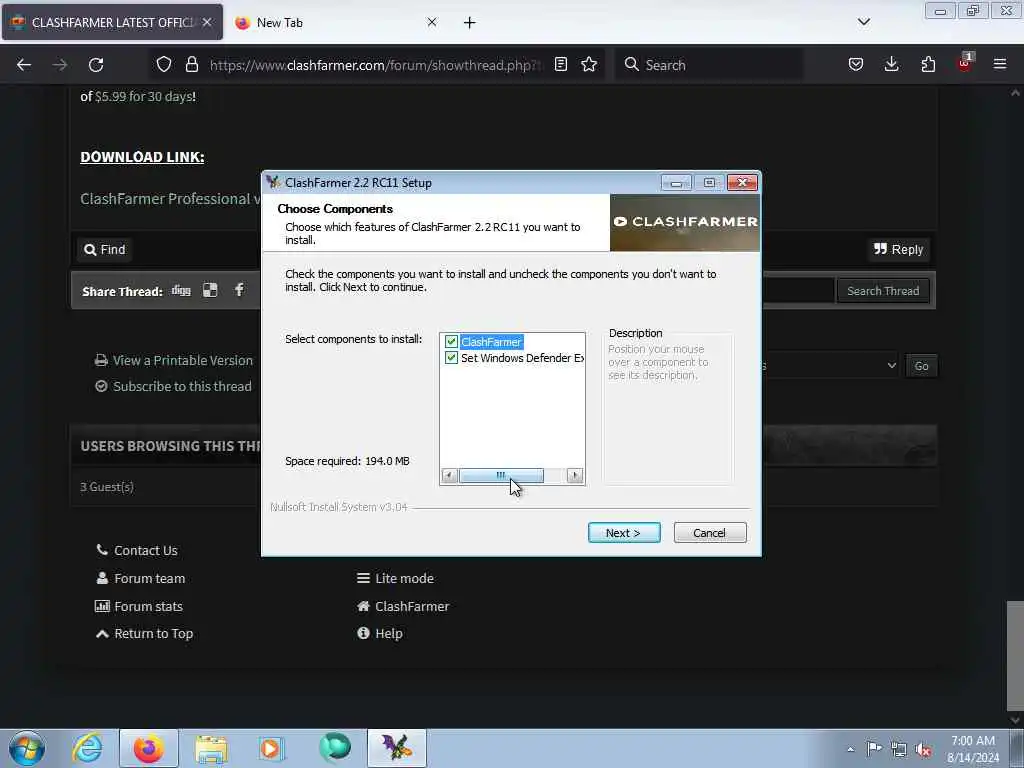This screenshot has width=1024, height=768.
Task: Open Windows Explorer from the taskbar
Action: click(211, 748)
